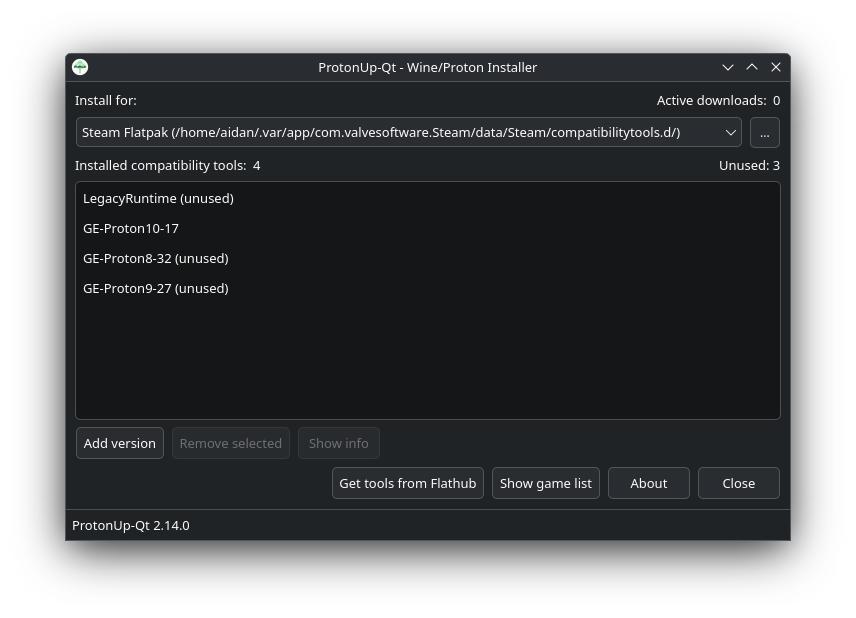Maximize the ProtonUp-Qt window
Viewport: 856px width, 618px height.
click(x=752, y=67)
